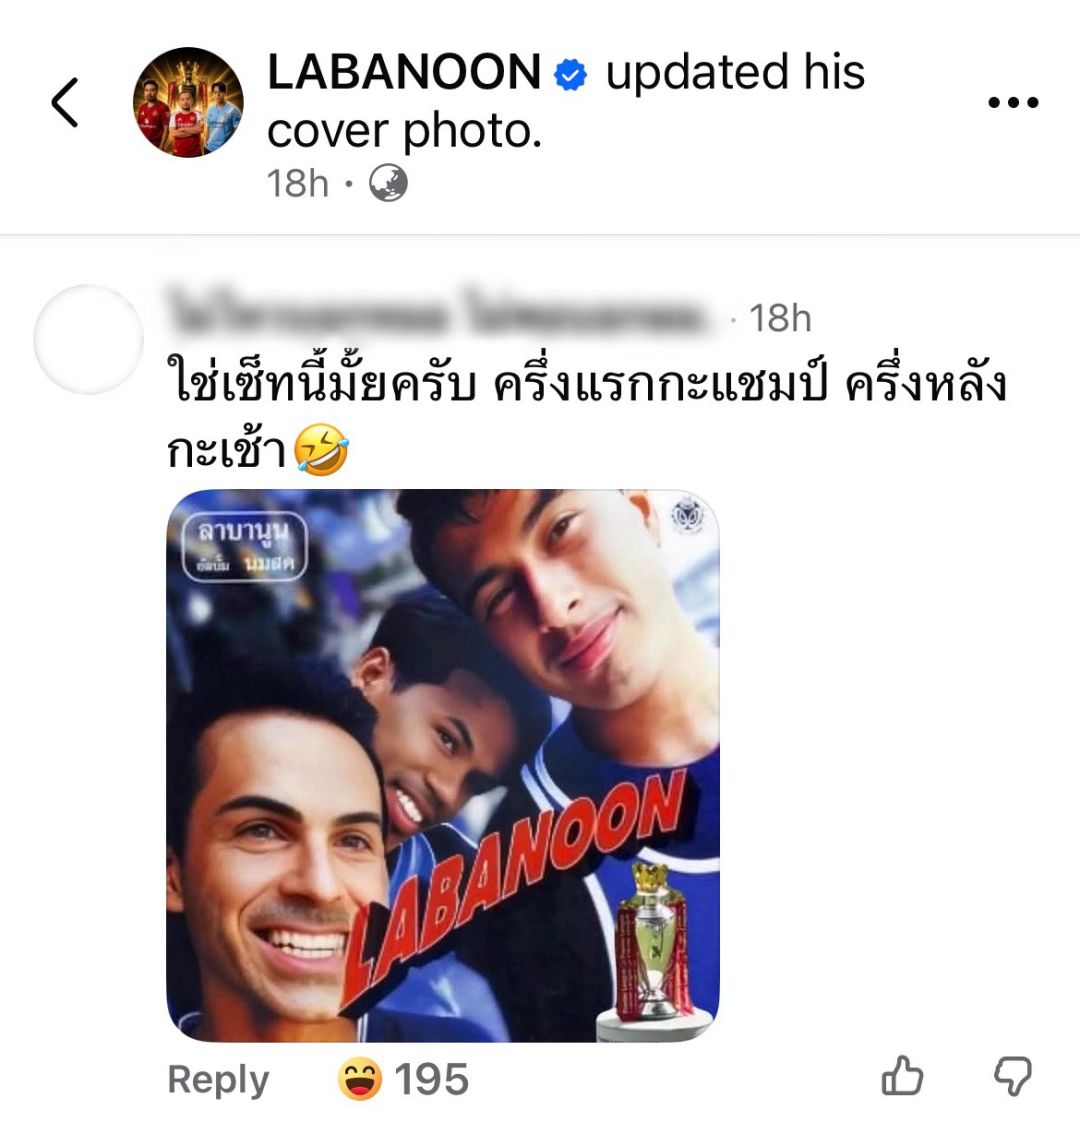Click the 'cover photo' text in header
This screenshot has height=1134, width=1080.
pyautogui.click(x=404, y=131)
